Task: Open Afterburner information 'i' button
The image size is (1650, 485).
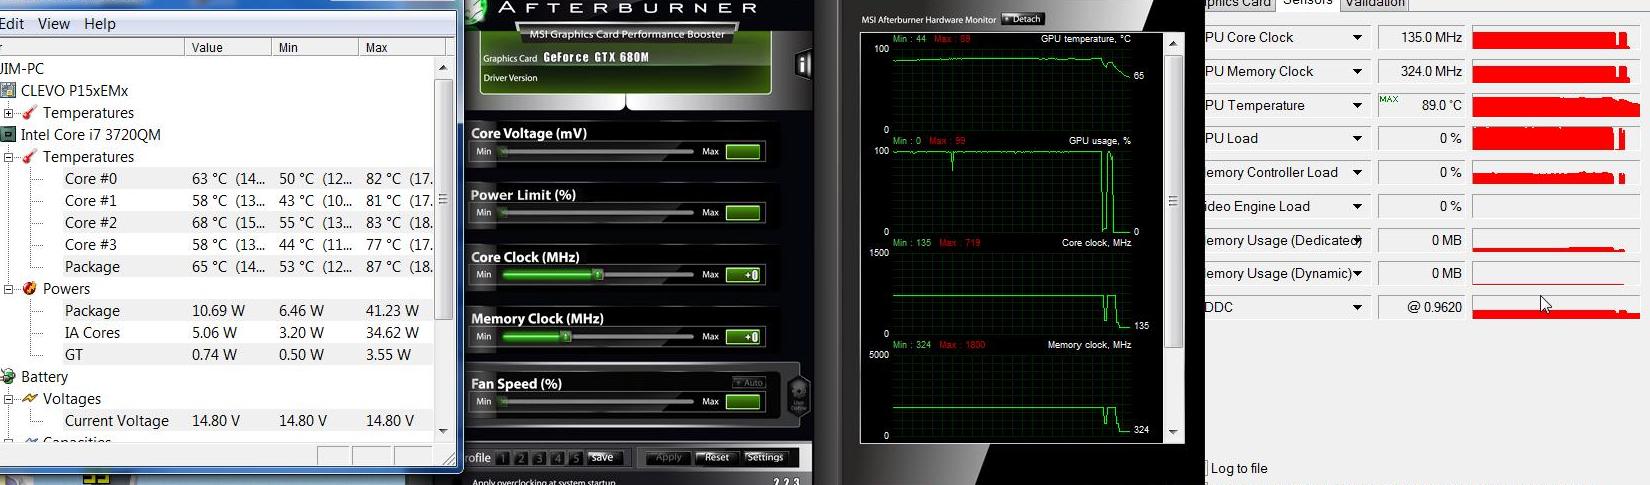Action: point(803,65)
